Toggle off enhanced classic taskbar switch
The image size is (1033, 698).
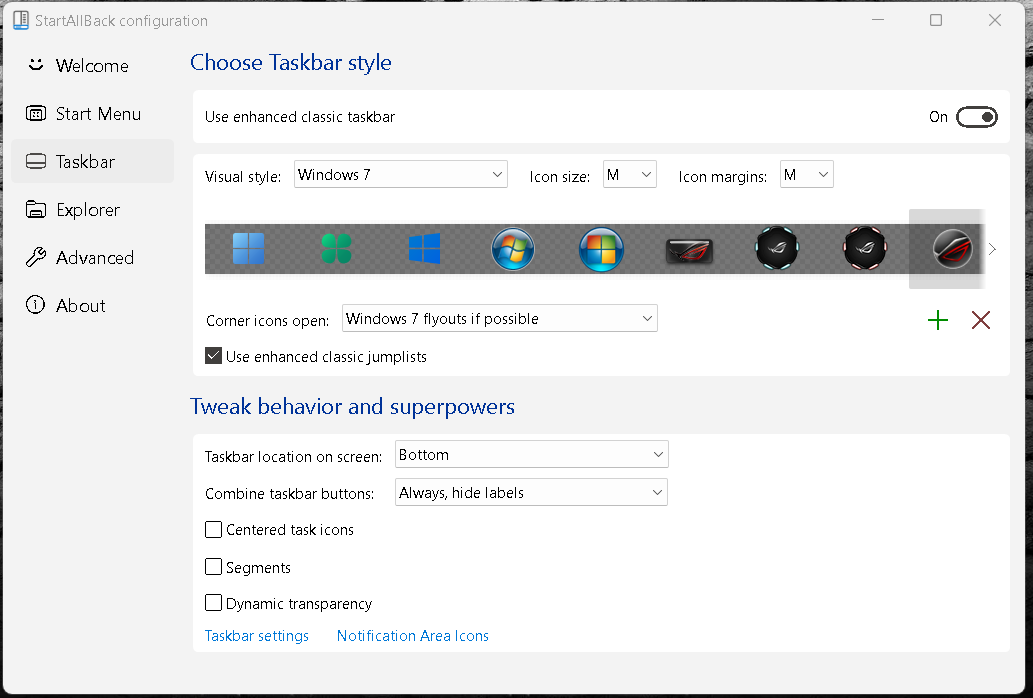coord(977,117)
